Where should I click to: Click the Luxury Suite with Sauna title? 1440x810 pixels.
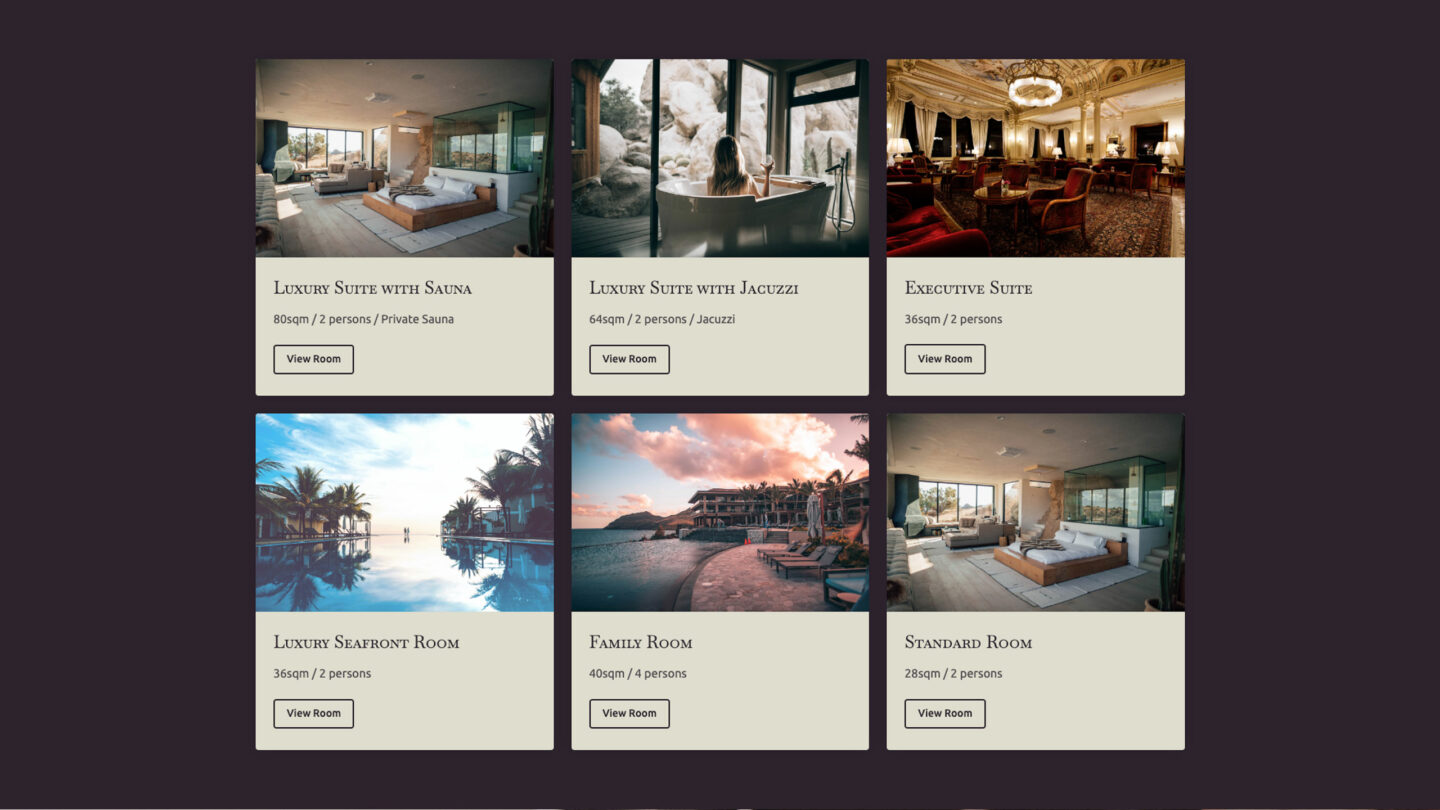pos(372,288)
